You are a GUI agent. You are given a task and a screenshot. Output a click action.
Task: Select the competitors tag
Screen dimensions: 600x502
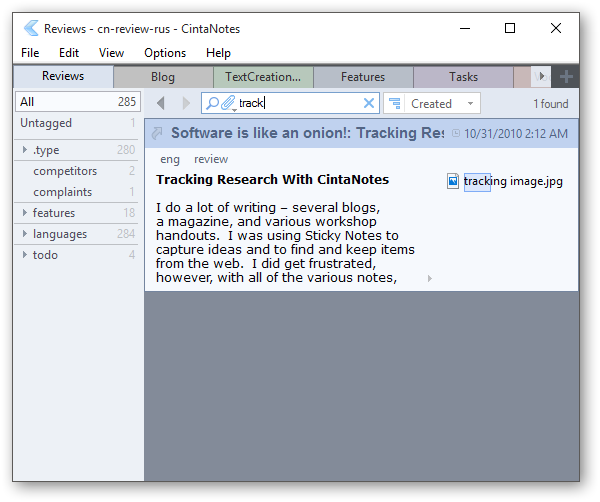[x=65, y=171]
